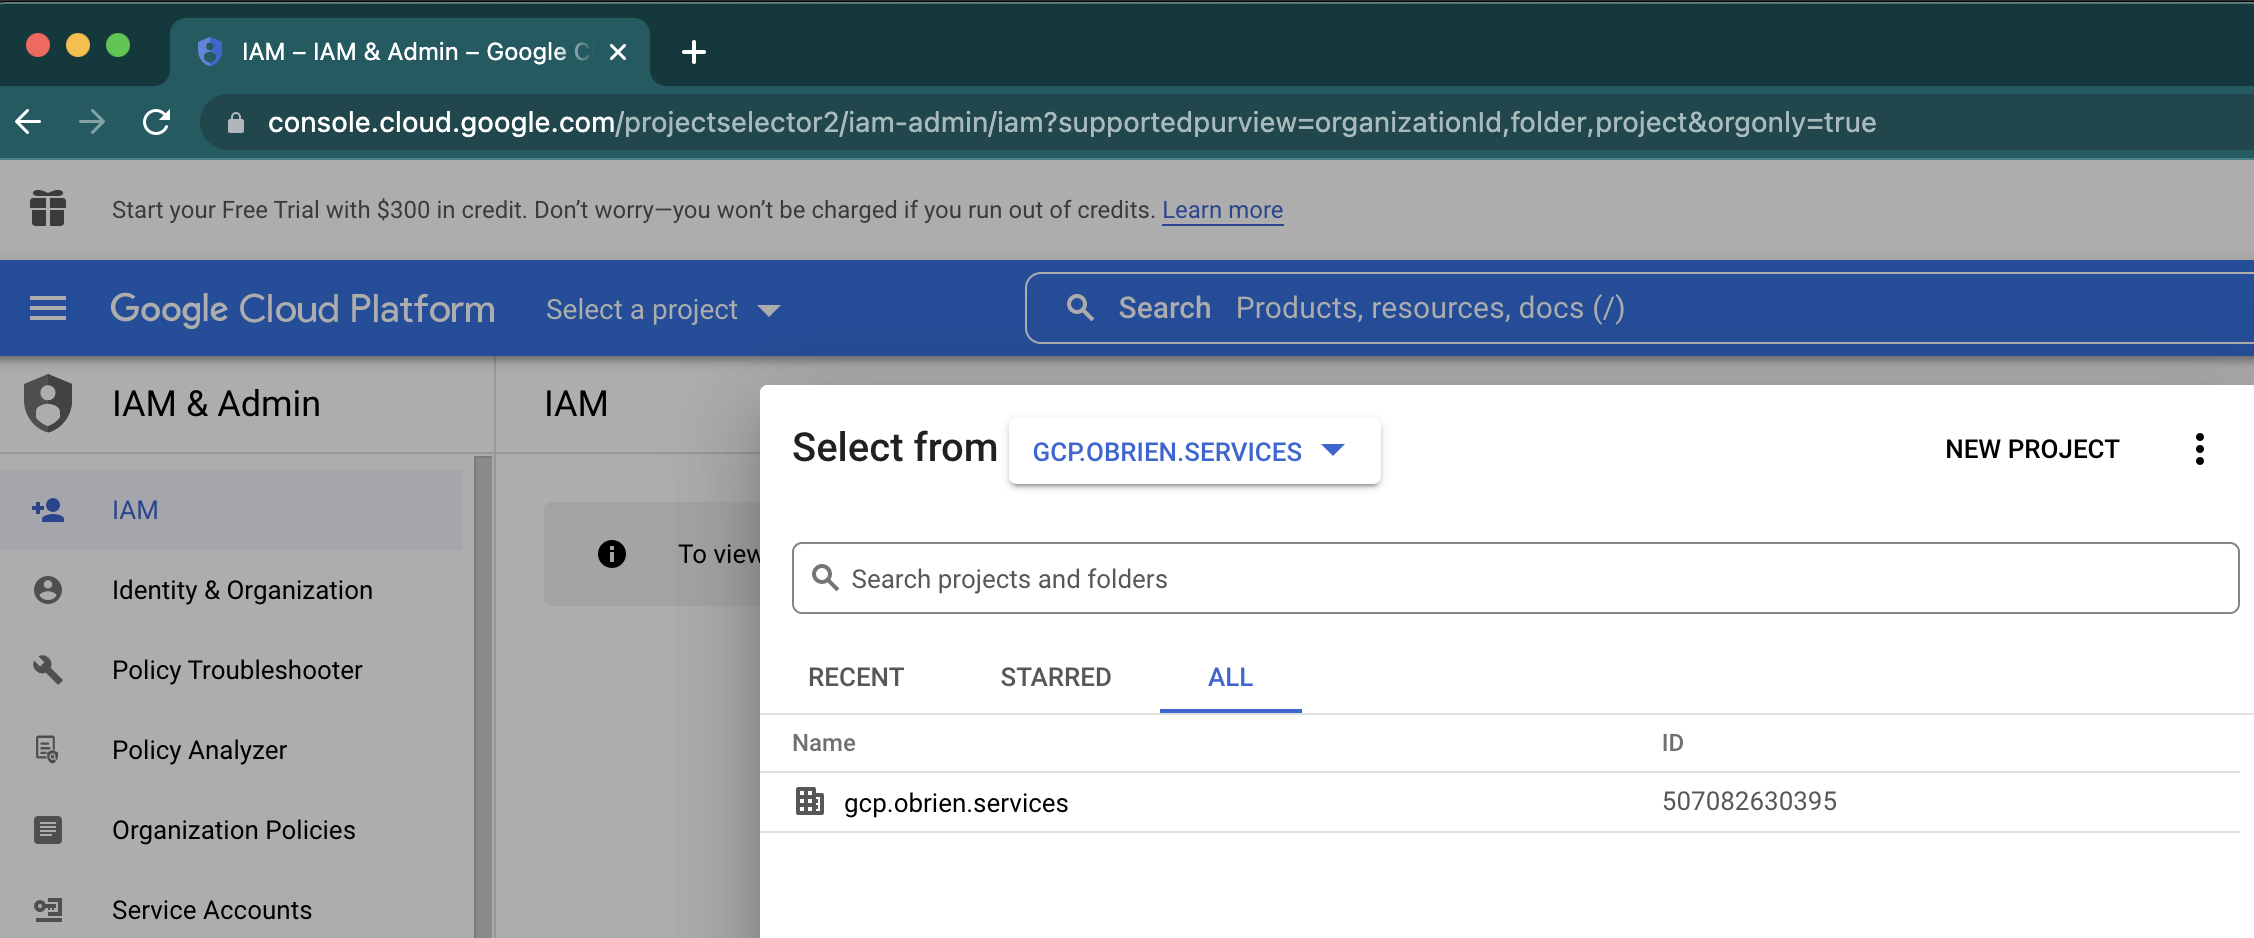
Task: Click the Name column header
Action: tap(824, 743)
